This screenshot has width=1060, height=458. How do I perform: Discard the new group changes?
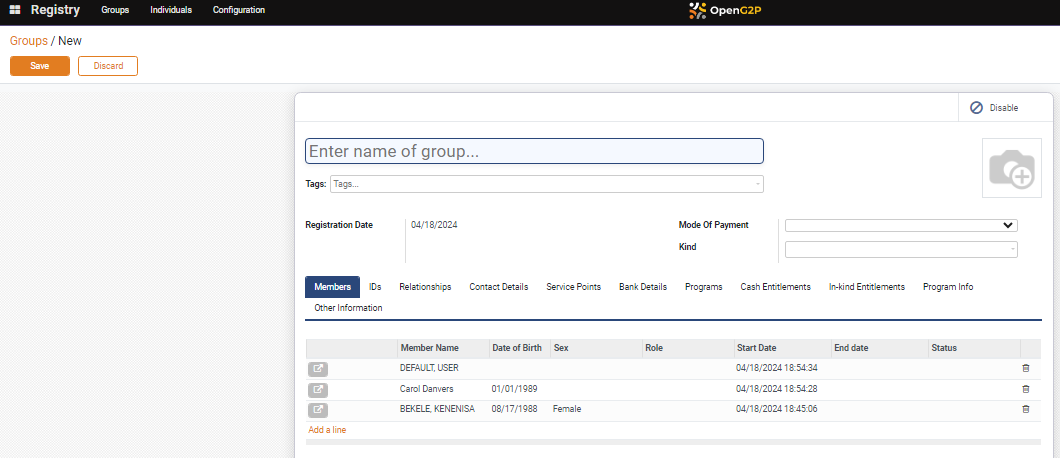[x=108, y=66]
